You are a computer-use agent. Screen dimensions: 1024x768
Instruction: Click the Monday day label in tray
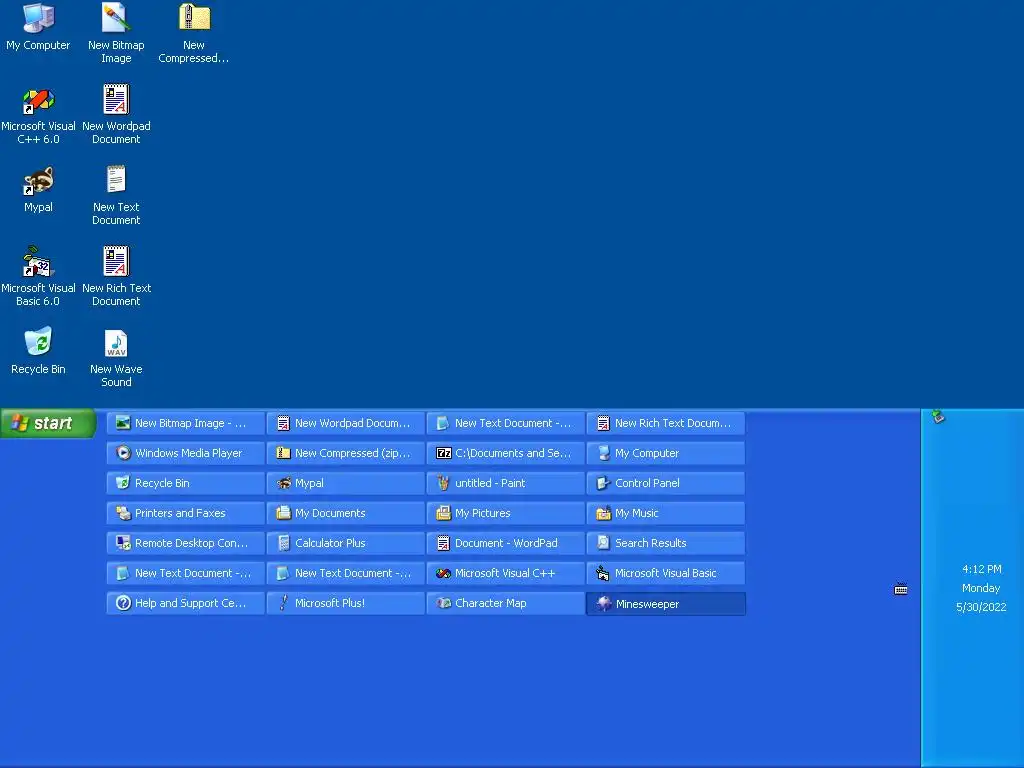point(981,588)
